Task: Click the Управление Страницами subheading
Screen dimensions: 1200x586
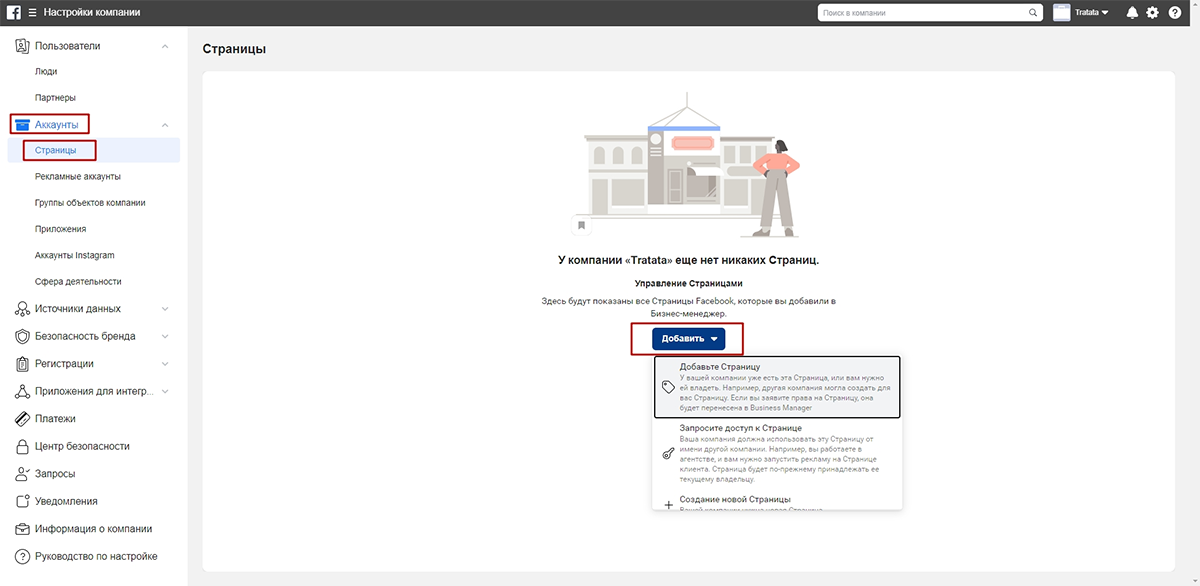Action: click(x=688, y=284)
